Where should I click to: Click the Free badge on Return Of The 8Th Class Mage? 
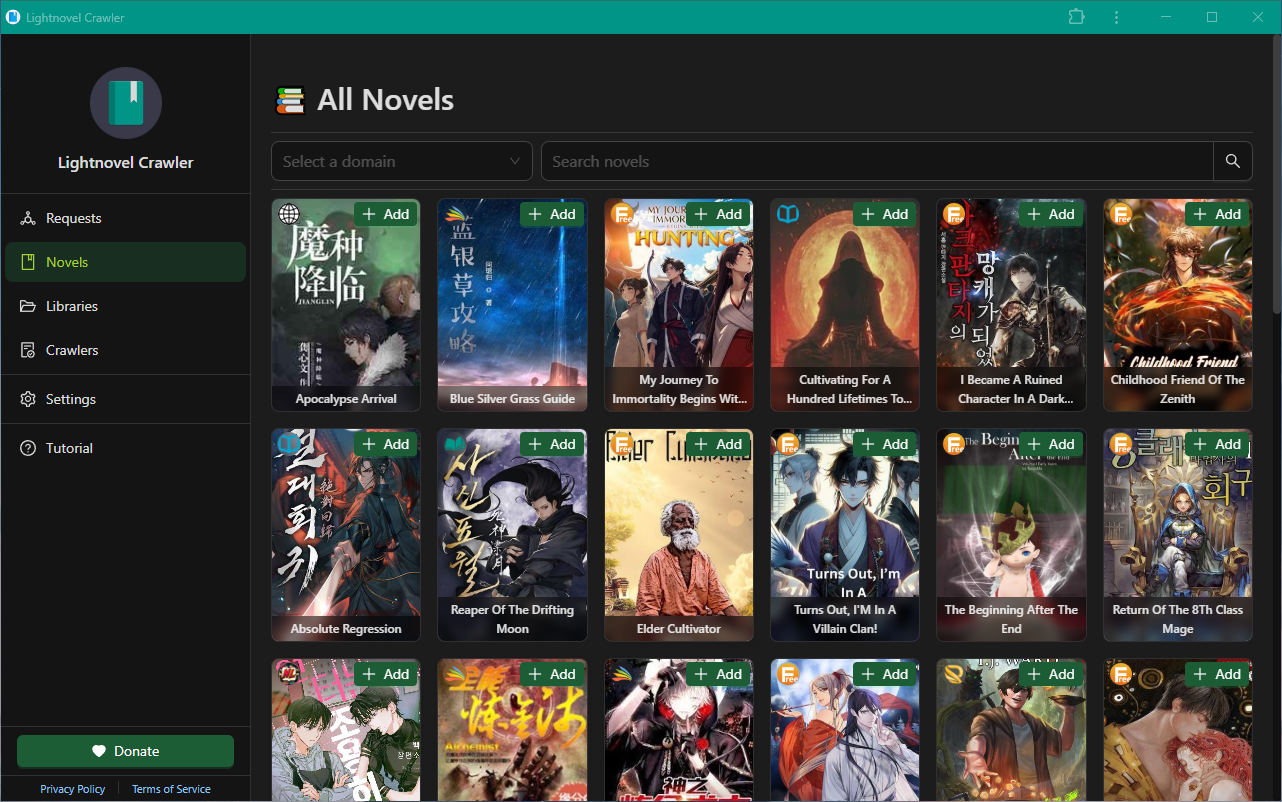1120,444
